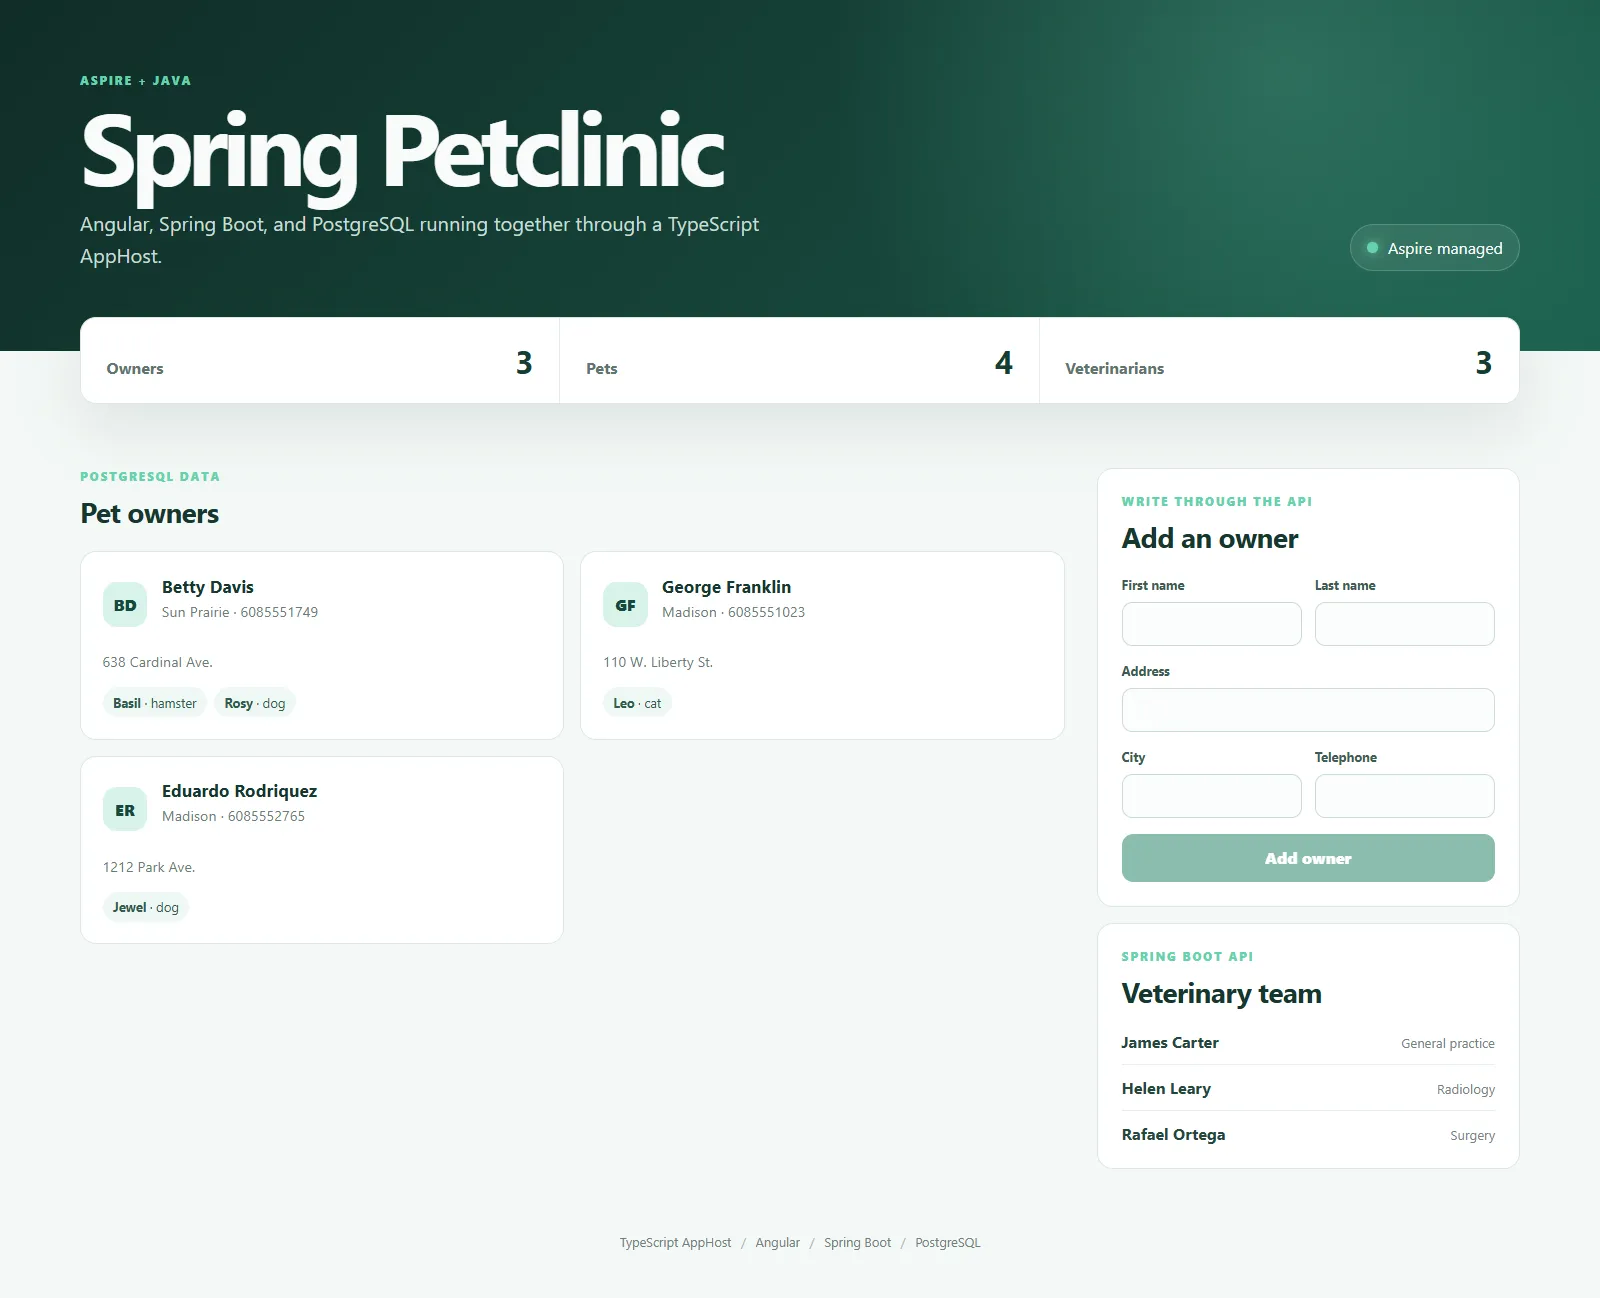Click the Pets label in the stats bar
The width and height of the screenshot is (1600, 1298).
tap(602, 368)
